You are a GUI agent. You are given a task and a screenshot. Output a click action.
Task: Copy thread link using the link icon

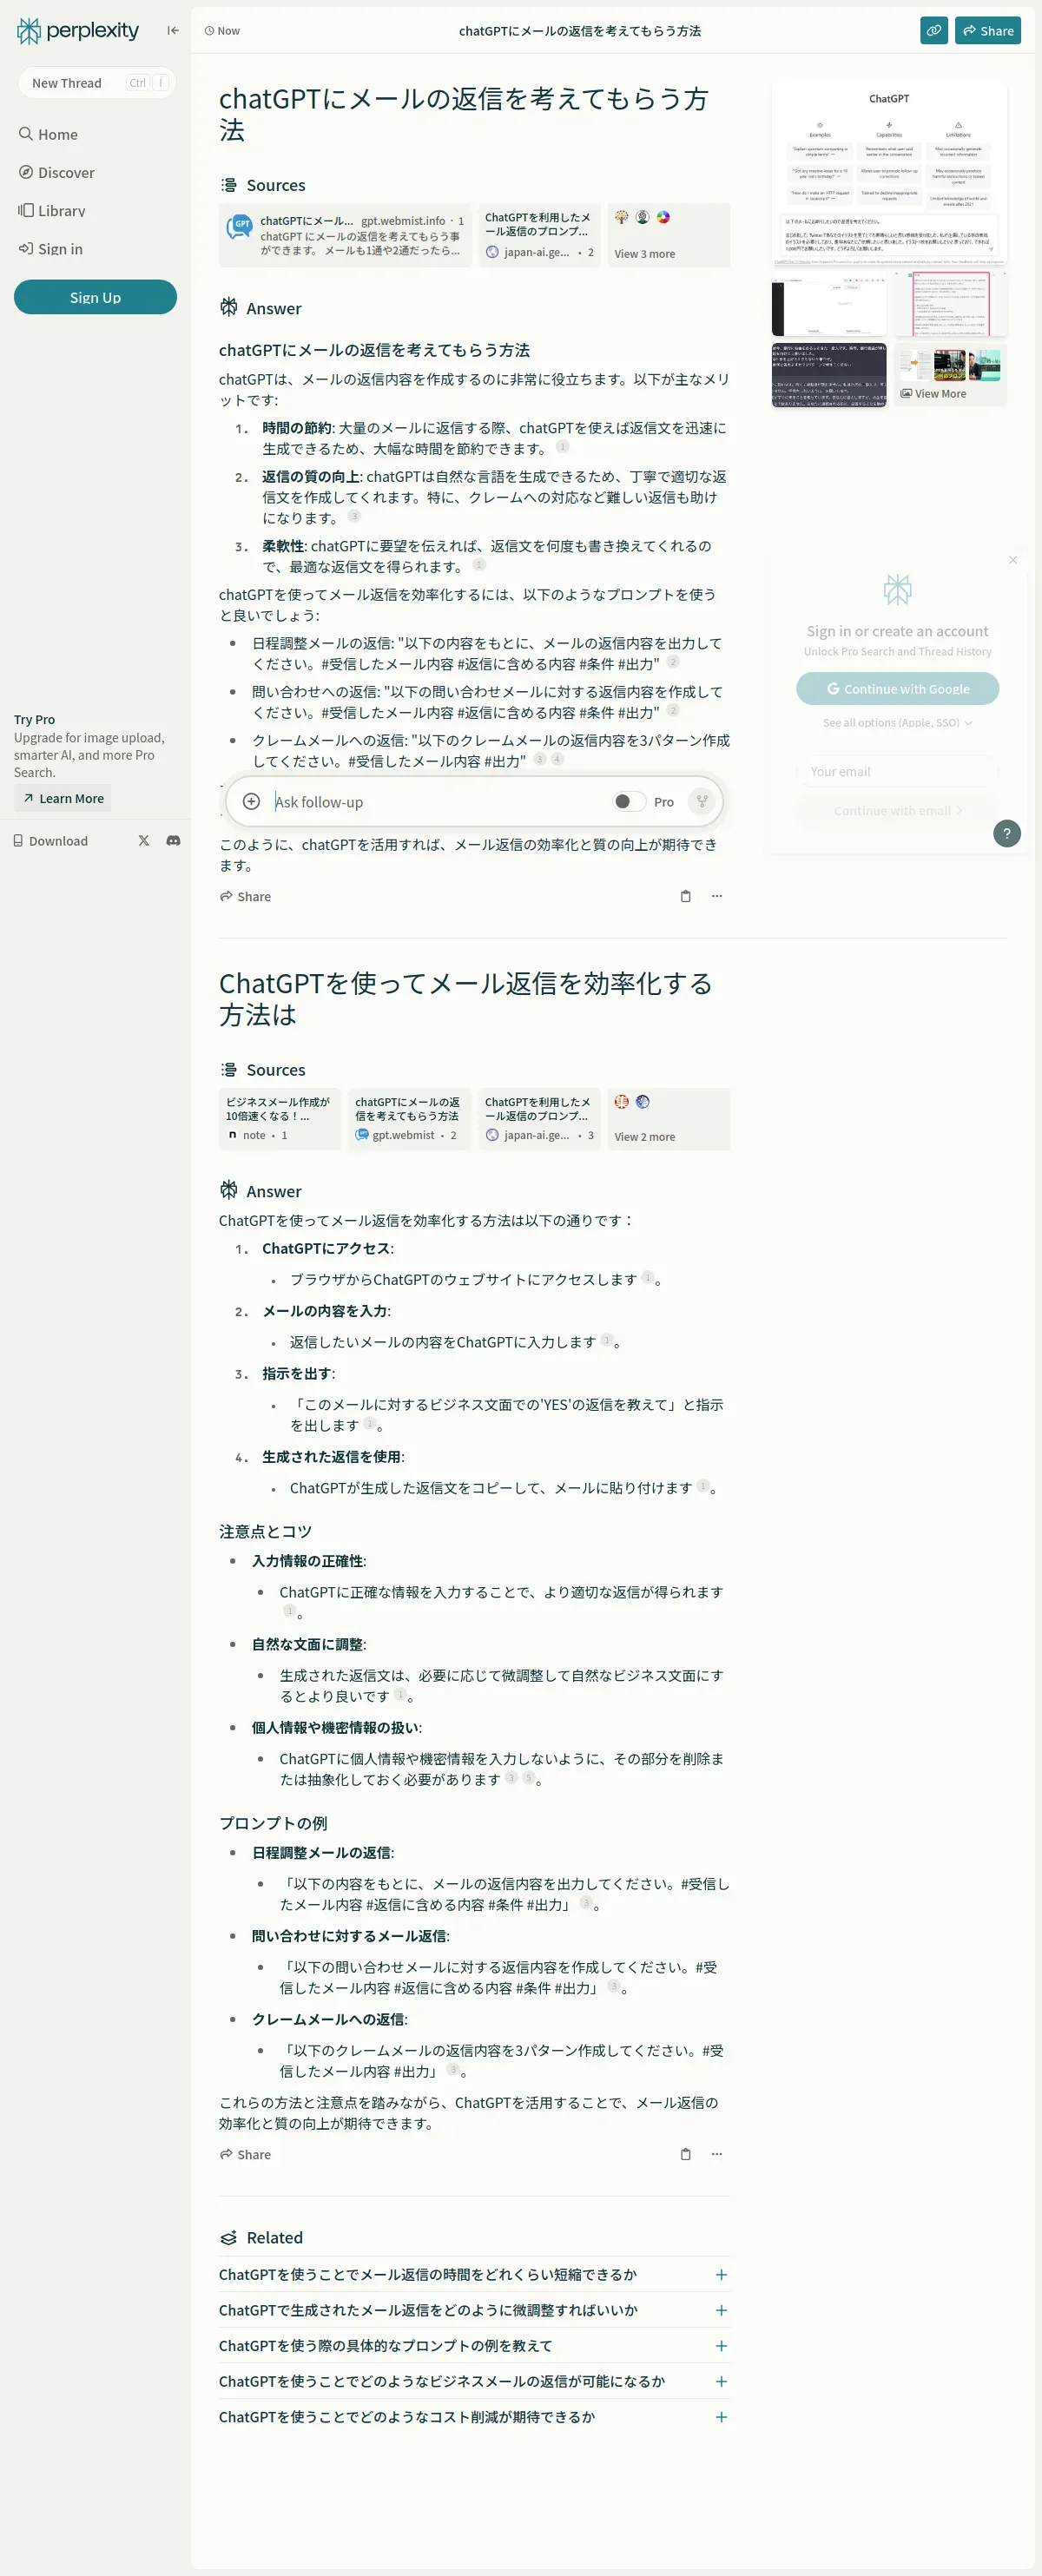point(933,31)
